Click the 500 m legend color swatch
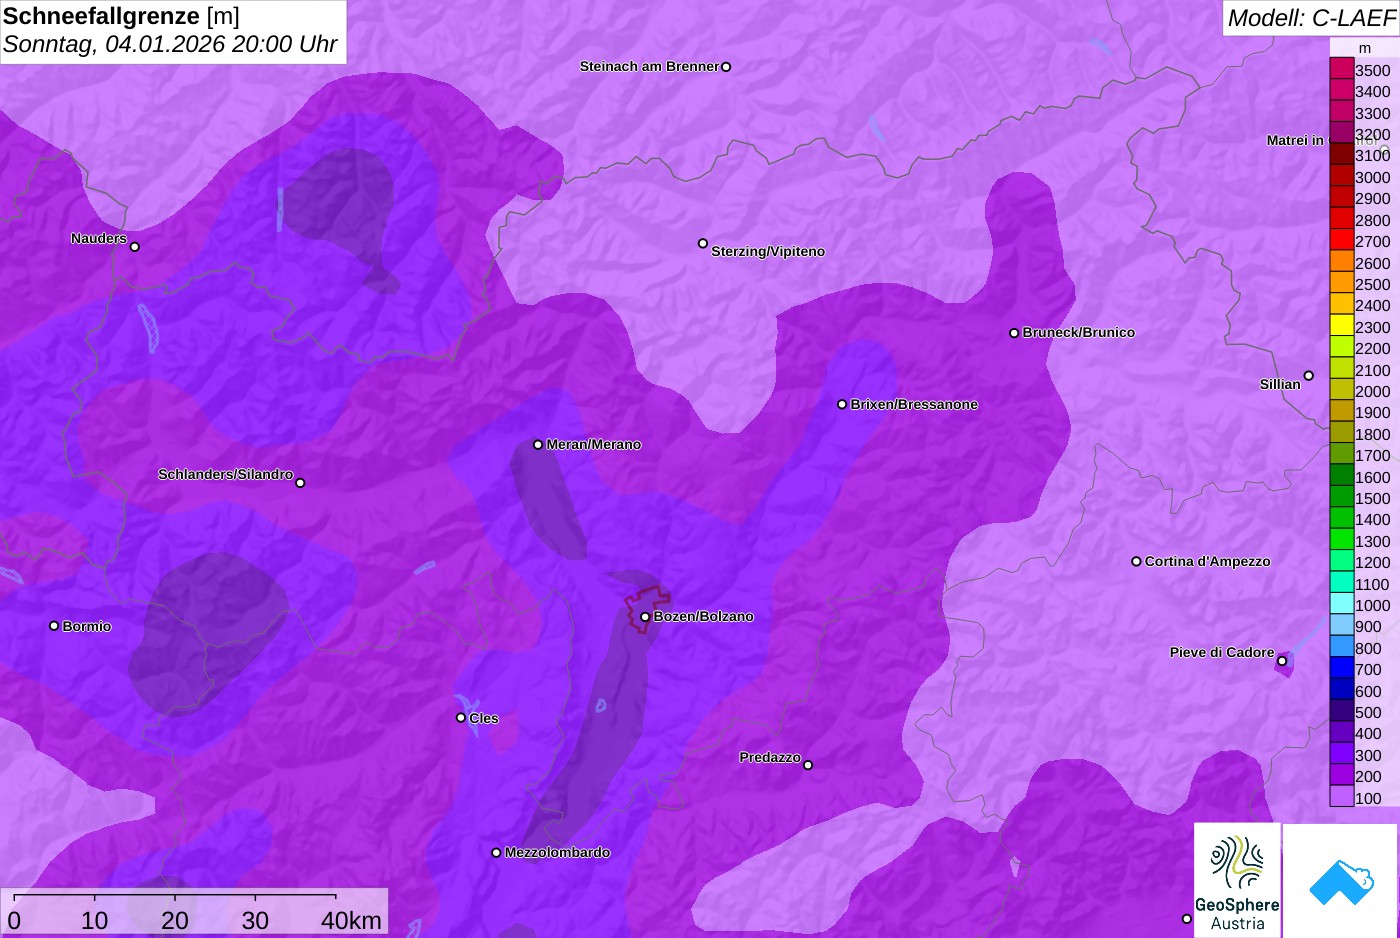This screenshot has height=938, width=1400. point(1342,711)
